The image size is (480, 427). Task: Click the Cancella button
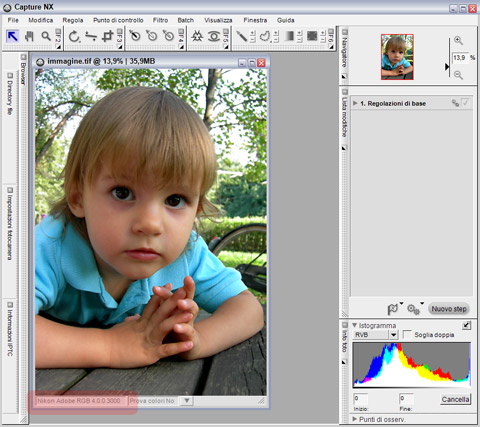[455, 399]
